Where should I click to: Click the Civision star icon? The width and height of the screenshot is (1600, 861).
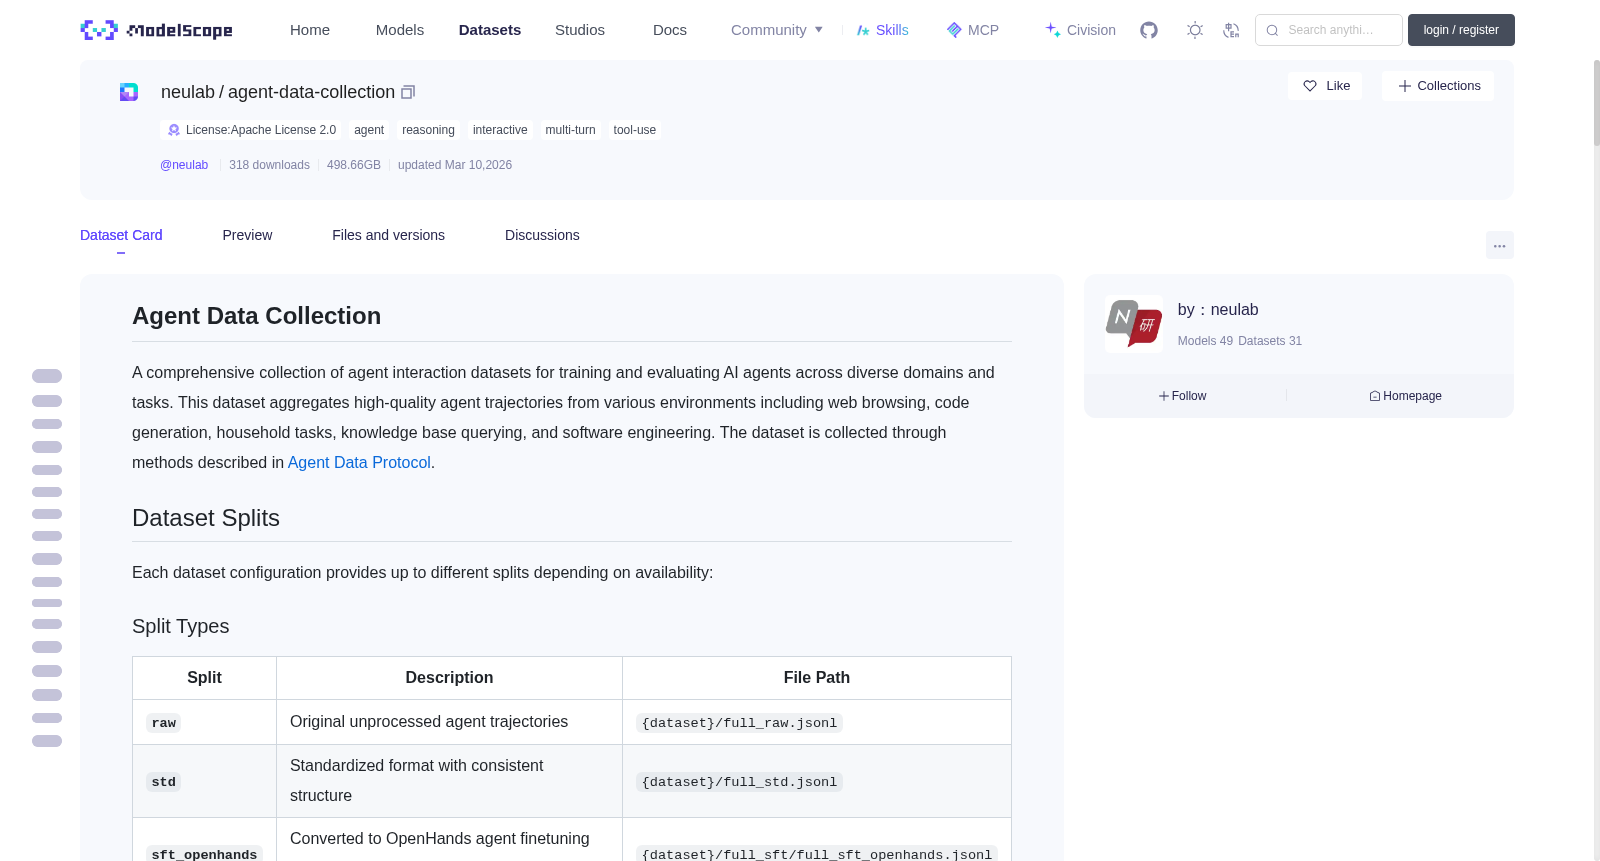click(x=1053, y=30)
